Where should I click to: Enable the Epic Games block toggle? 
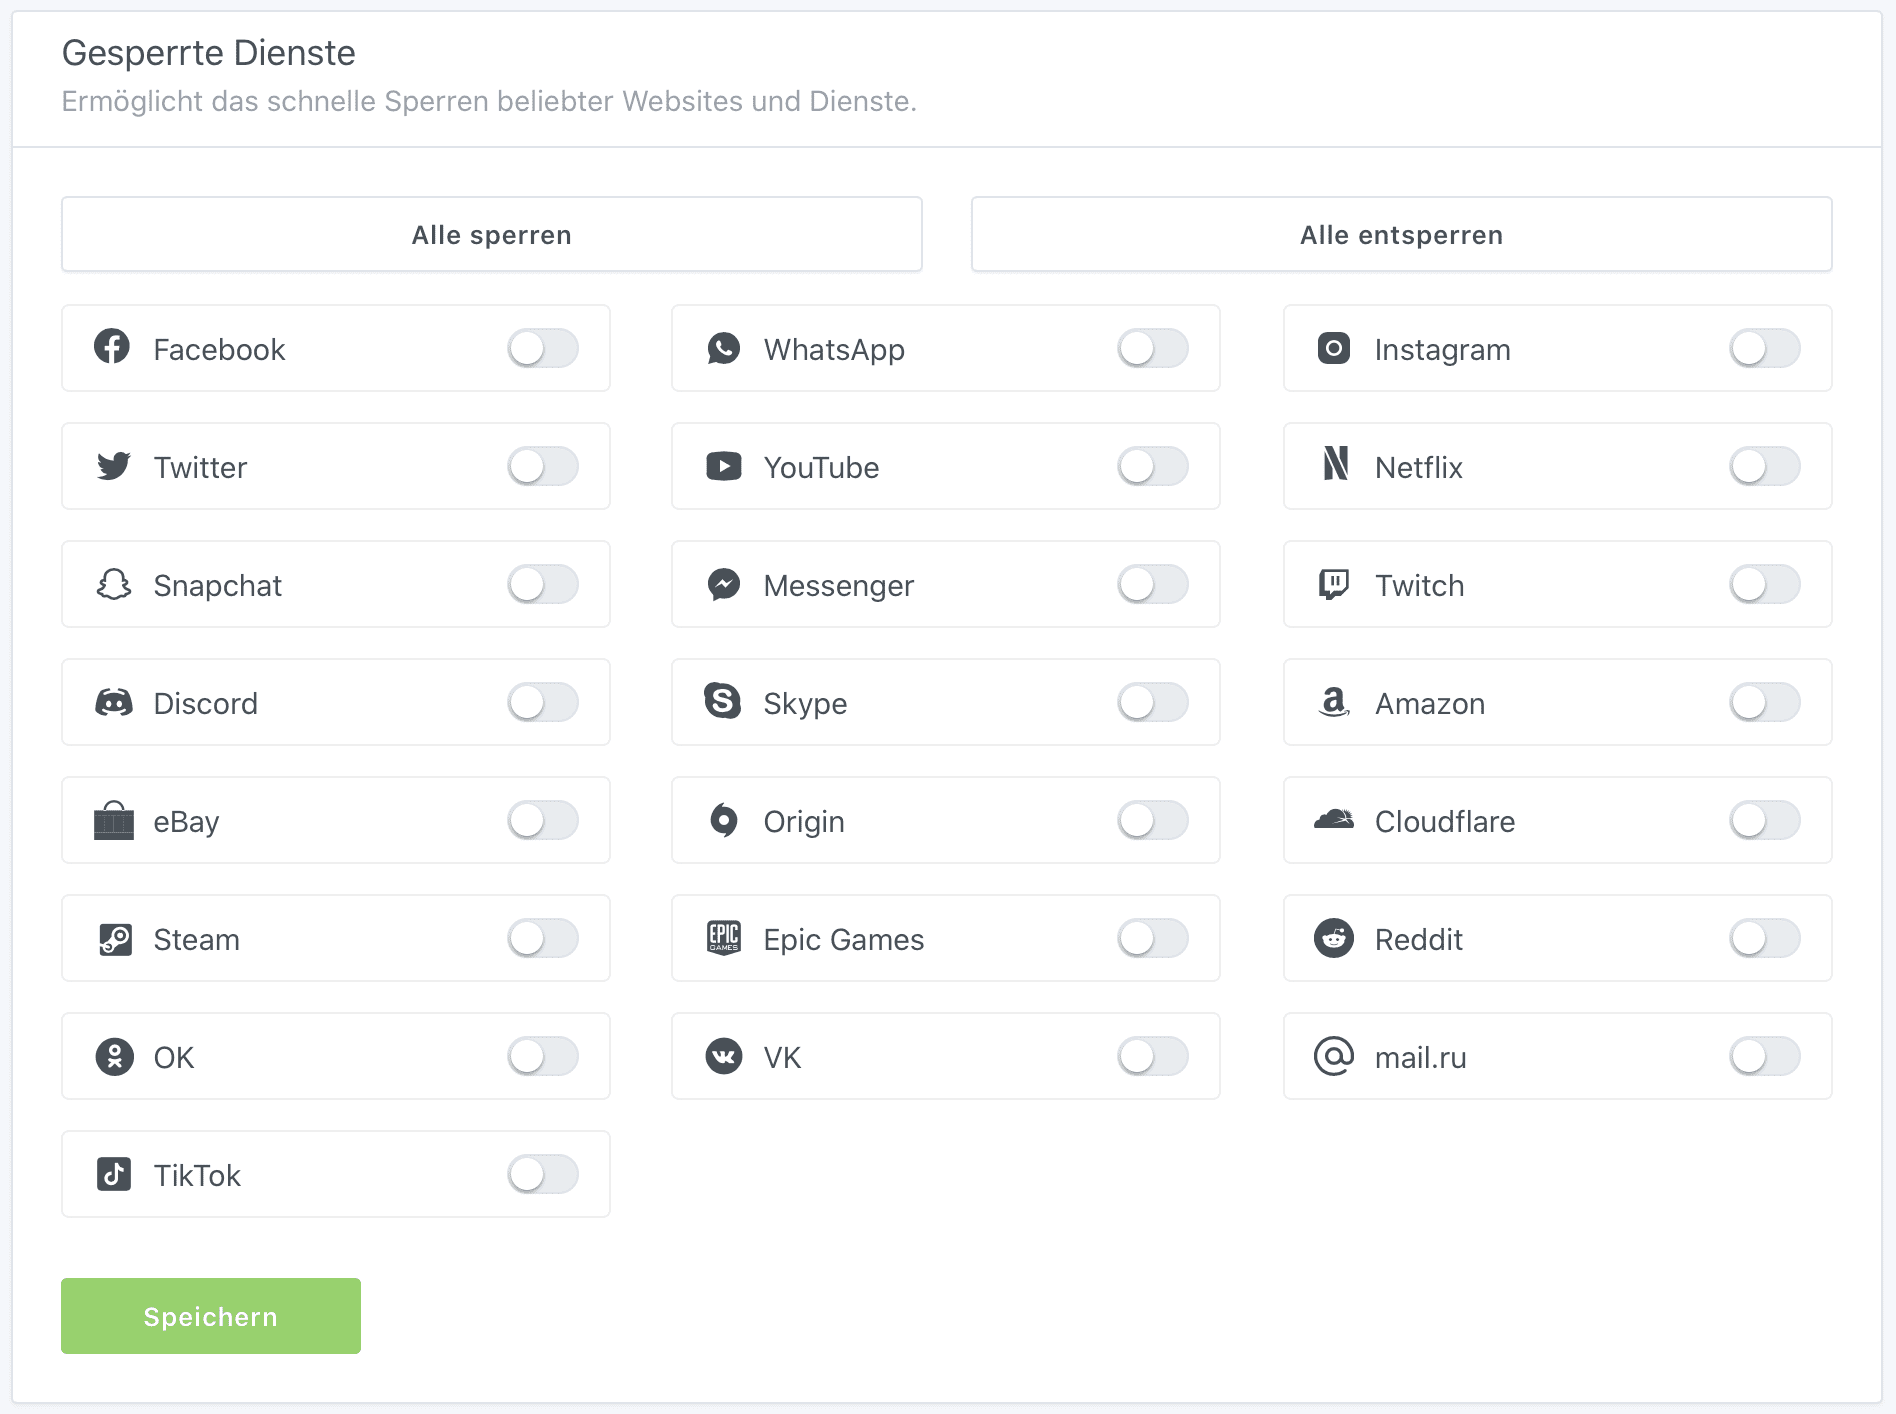[1152, 938]
